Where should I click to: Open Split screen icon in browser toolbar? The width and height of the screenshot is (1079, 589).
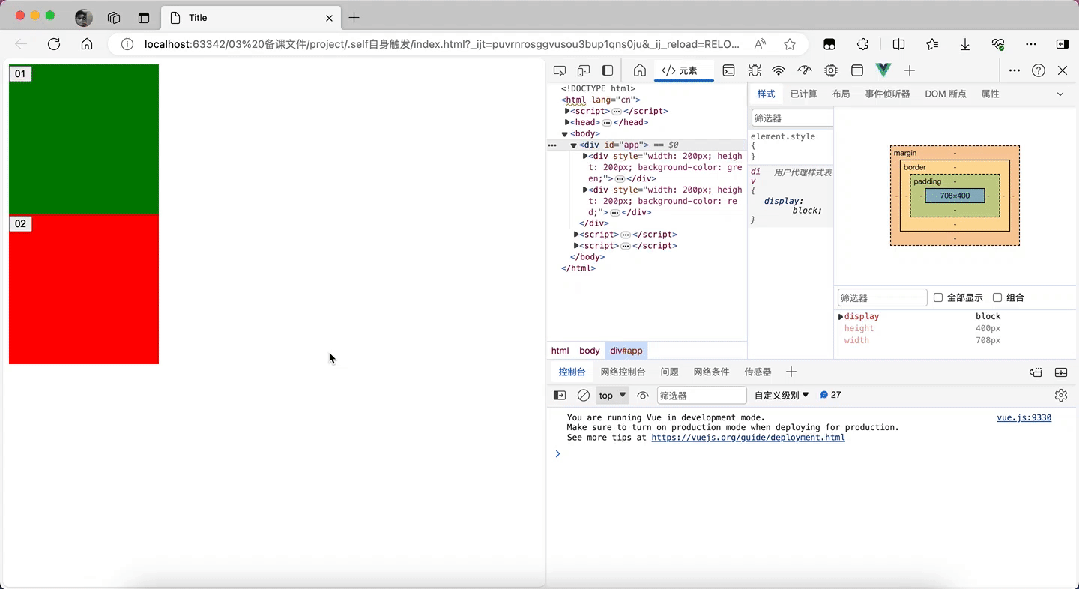[x=898, y=44]
